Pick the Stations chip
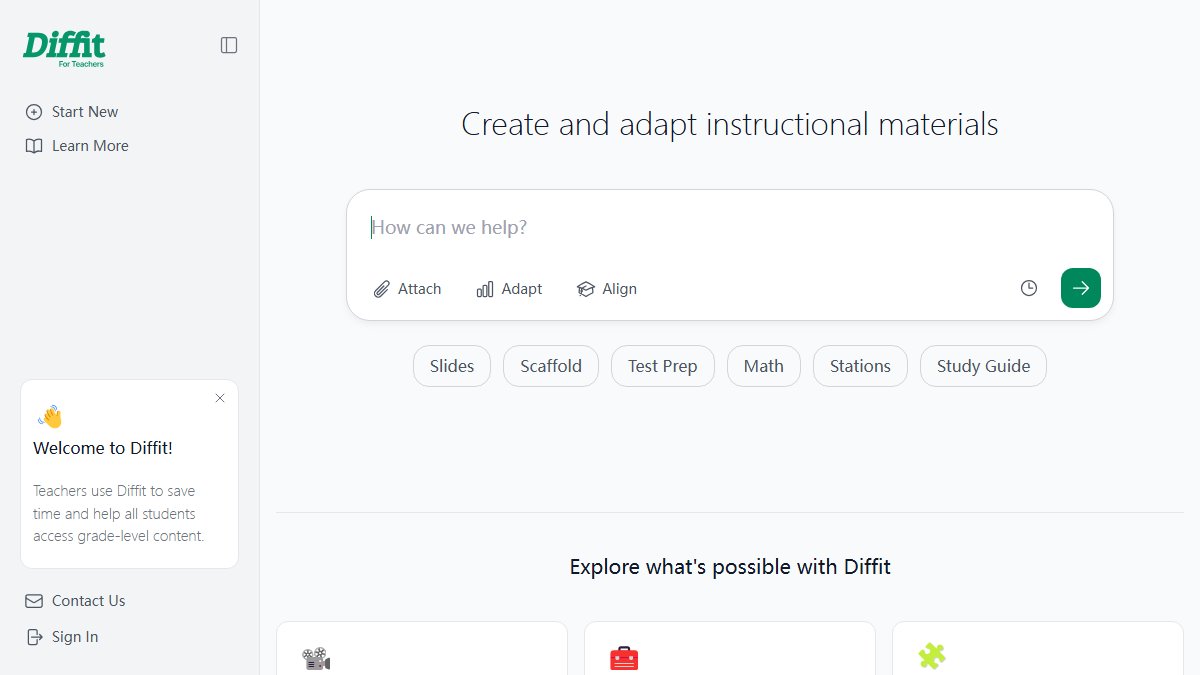This screenshot has height=675, width=1200. coord(860,366)
